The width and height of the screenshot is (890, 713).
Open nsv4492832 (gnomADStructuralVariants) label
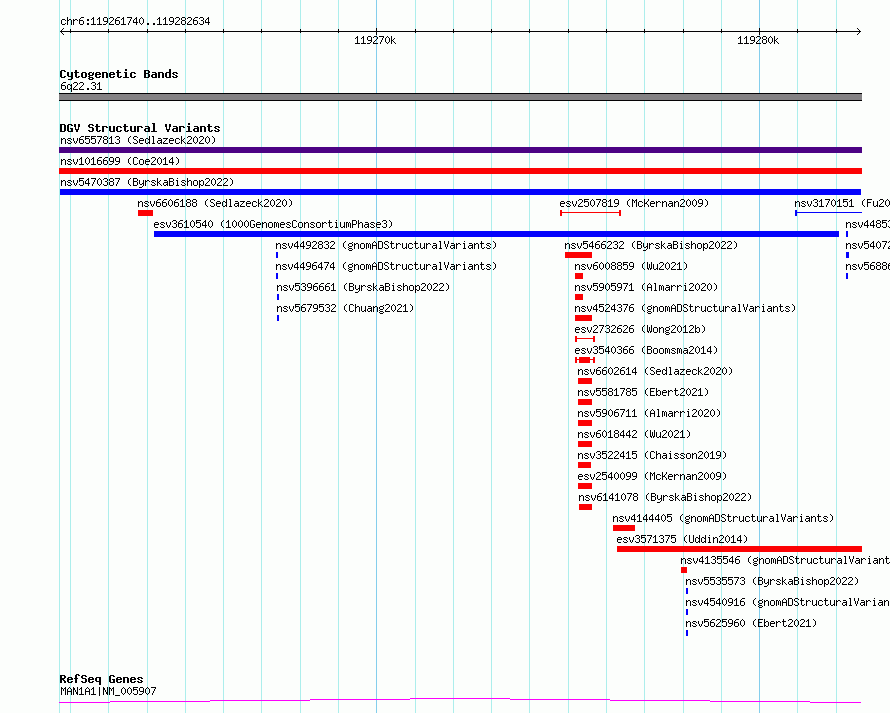point(386,245)
